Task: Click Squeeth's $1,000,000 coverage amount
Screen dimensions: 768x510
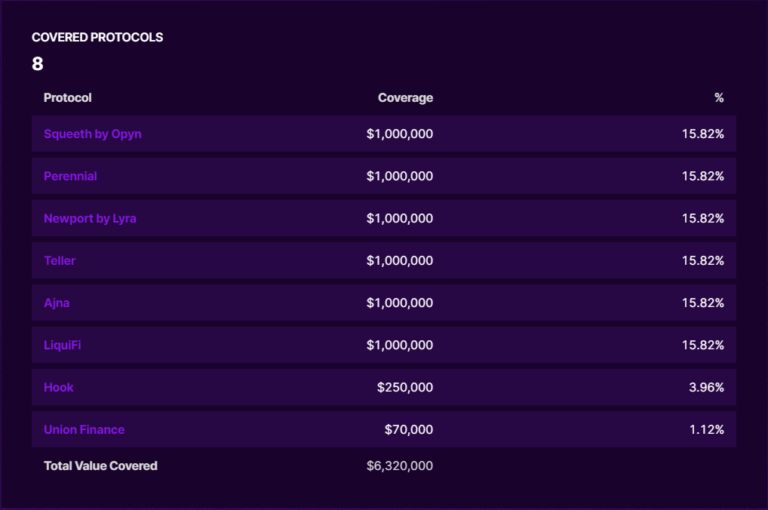Action: click(399, 134)
